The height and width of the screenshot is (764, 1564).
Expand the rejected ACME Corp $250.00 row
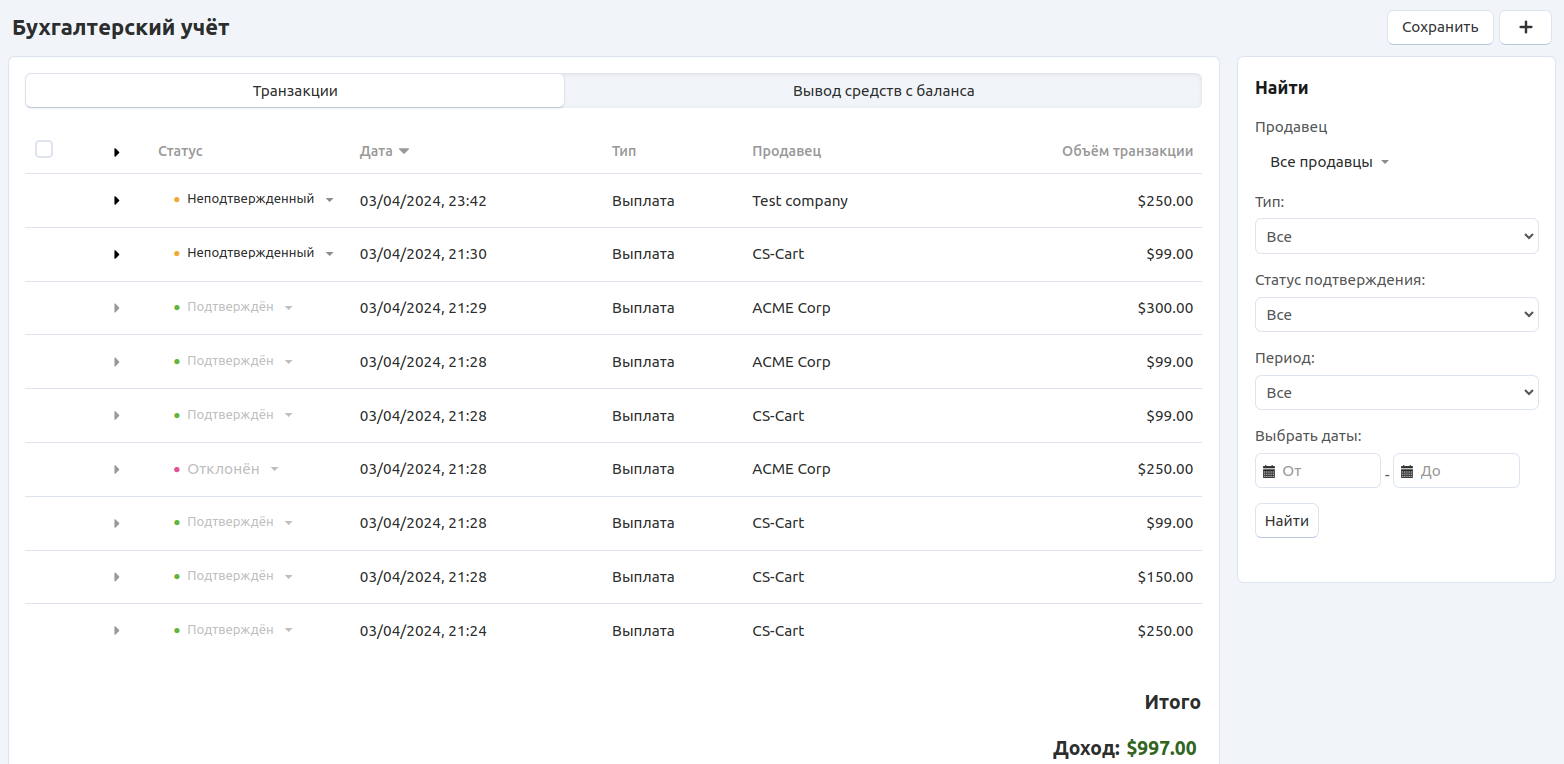pos(117,470)
